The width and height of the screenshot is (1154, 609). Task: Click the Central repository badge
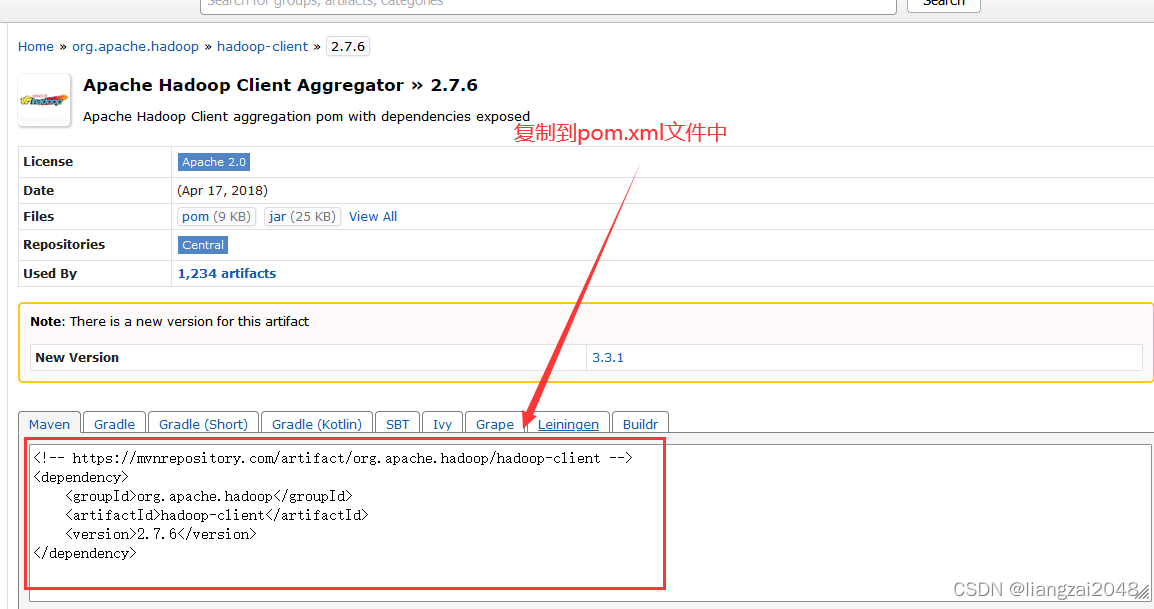coord(202,245)
